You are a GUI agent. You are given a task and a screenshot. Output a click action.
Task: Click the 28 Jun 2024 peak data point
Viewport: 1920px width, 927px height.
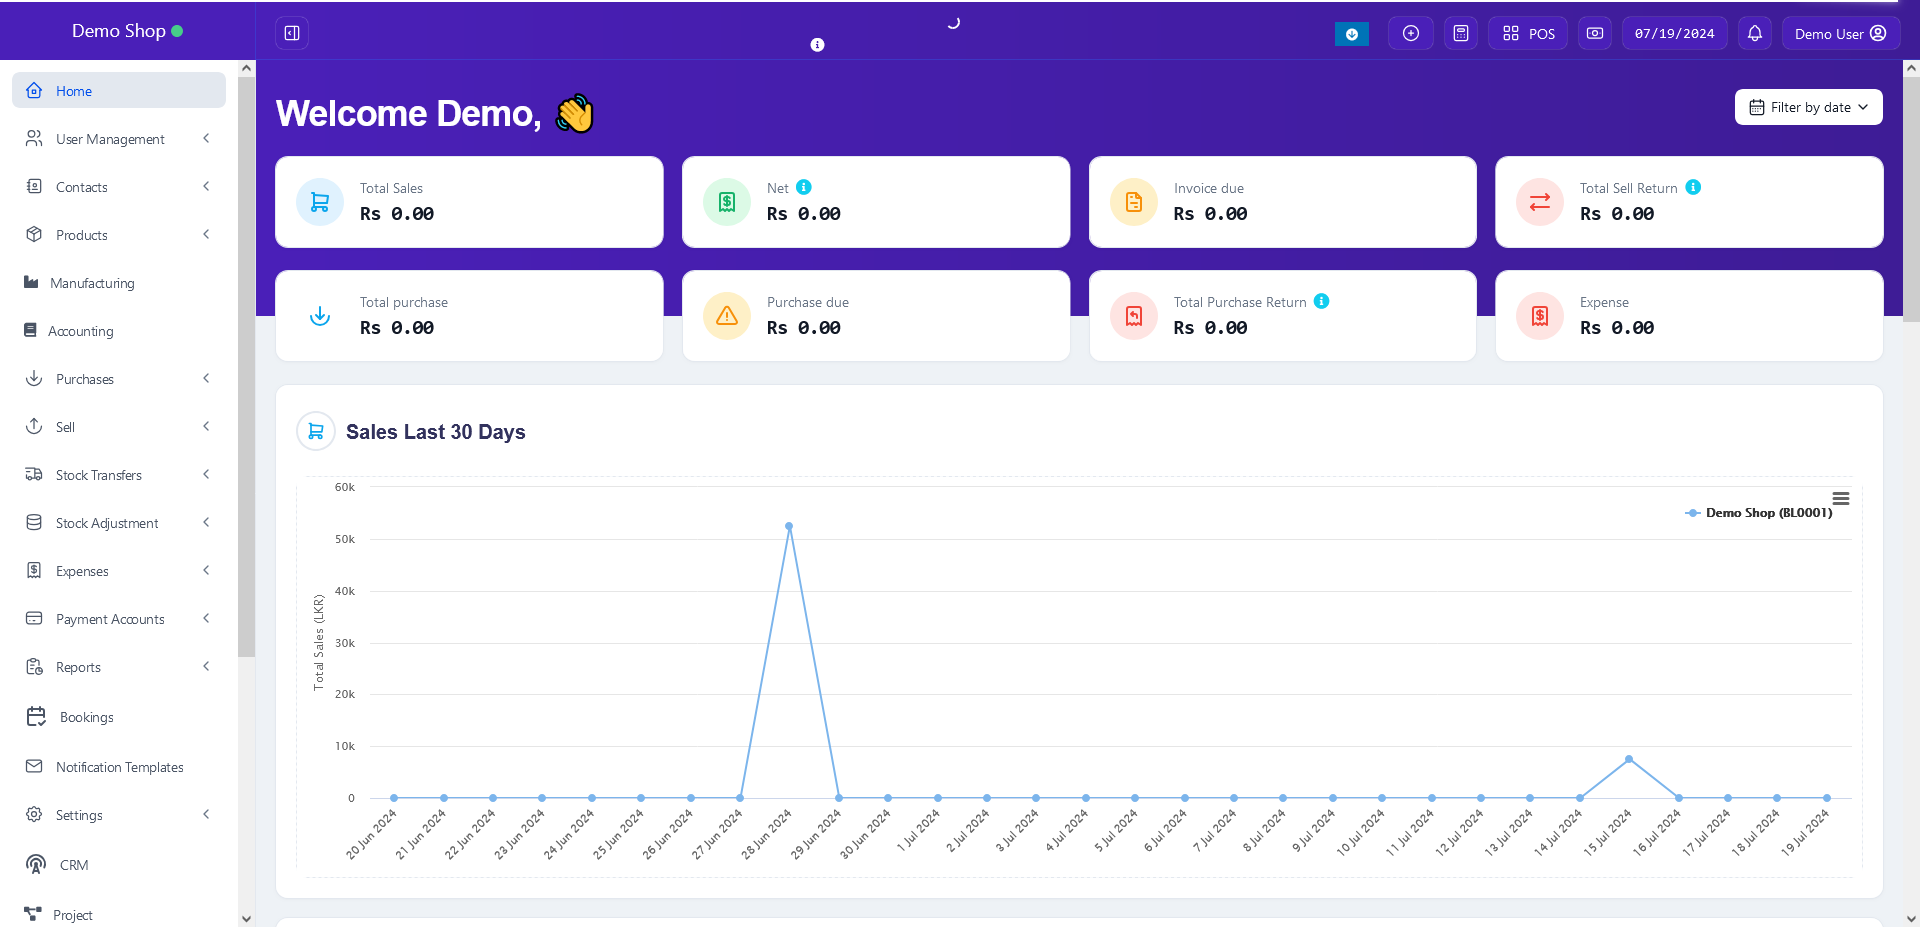point(789,526)
